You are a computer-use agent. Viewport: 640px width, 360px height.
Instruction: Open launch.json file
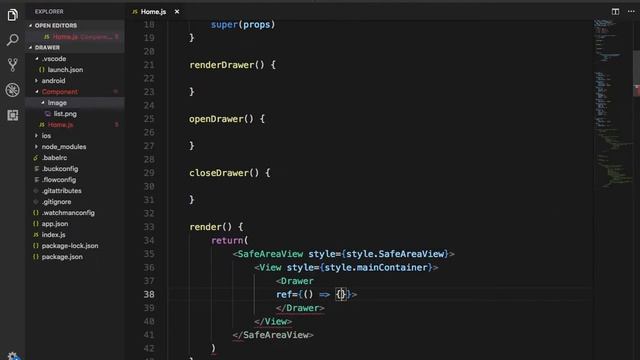[x=76, y=70]
